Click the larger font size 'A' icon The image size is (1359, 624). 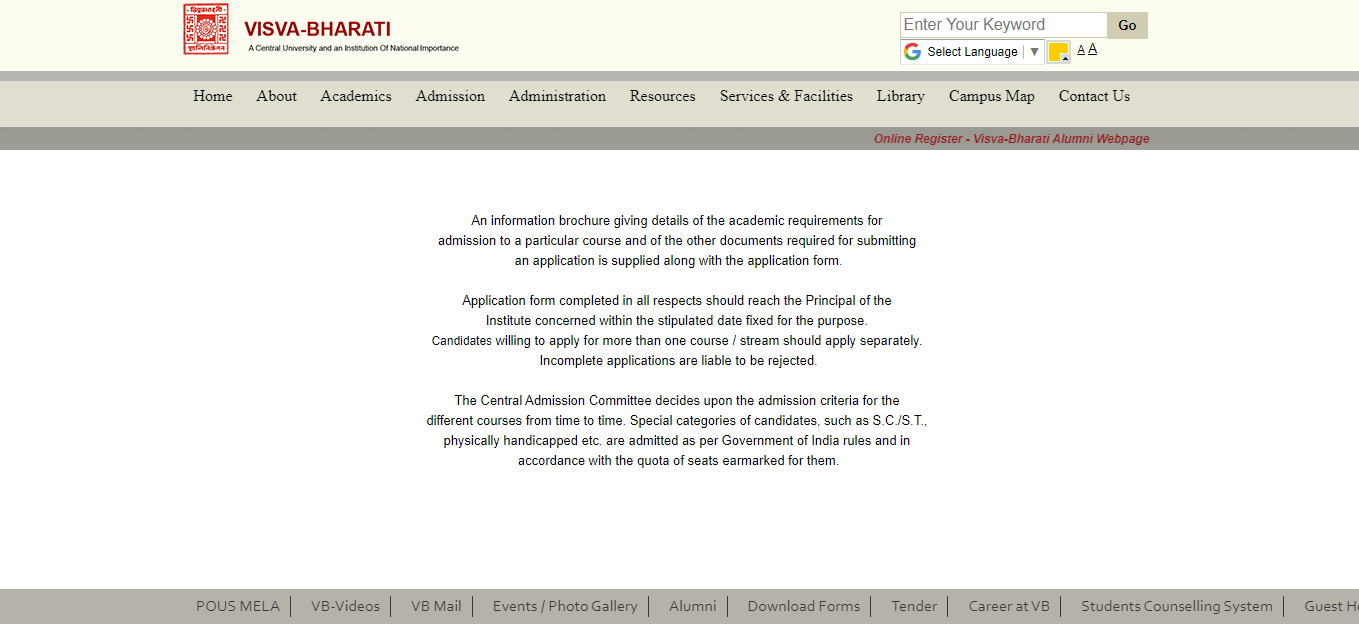pos(1092,48)
